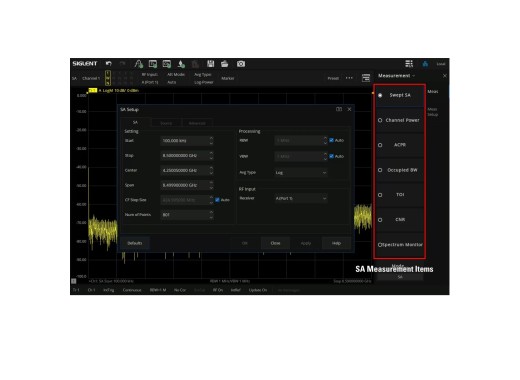520x380 pixels.
Task: Click the trace-with-plus icon in toolbar
Action: point(138,63)
